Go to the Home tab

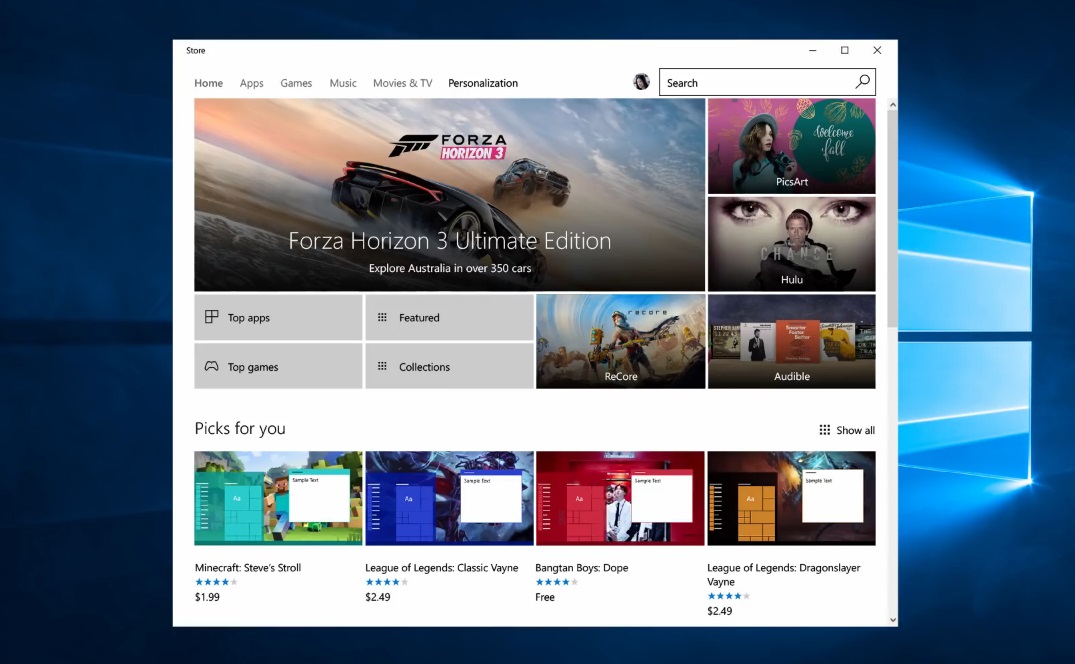(x=208, y=83)
